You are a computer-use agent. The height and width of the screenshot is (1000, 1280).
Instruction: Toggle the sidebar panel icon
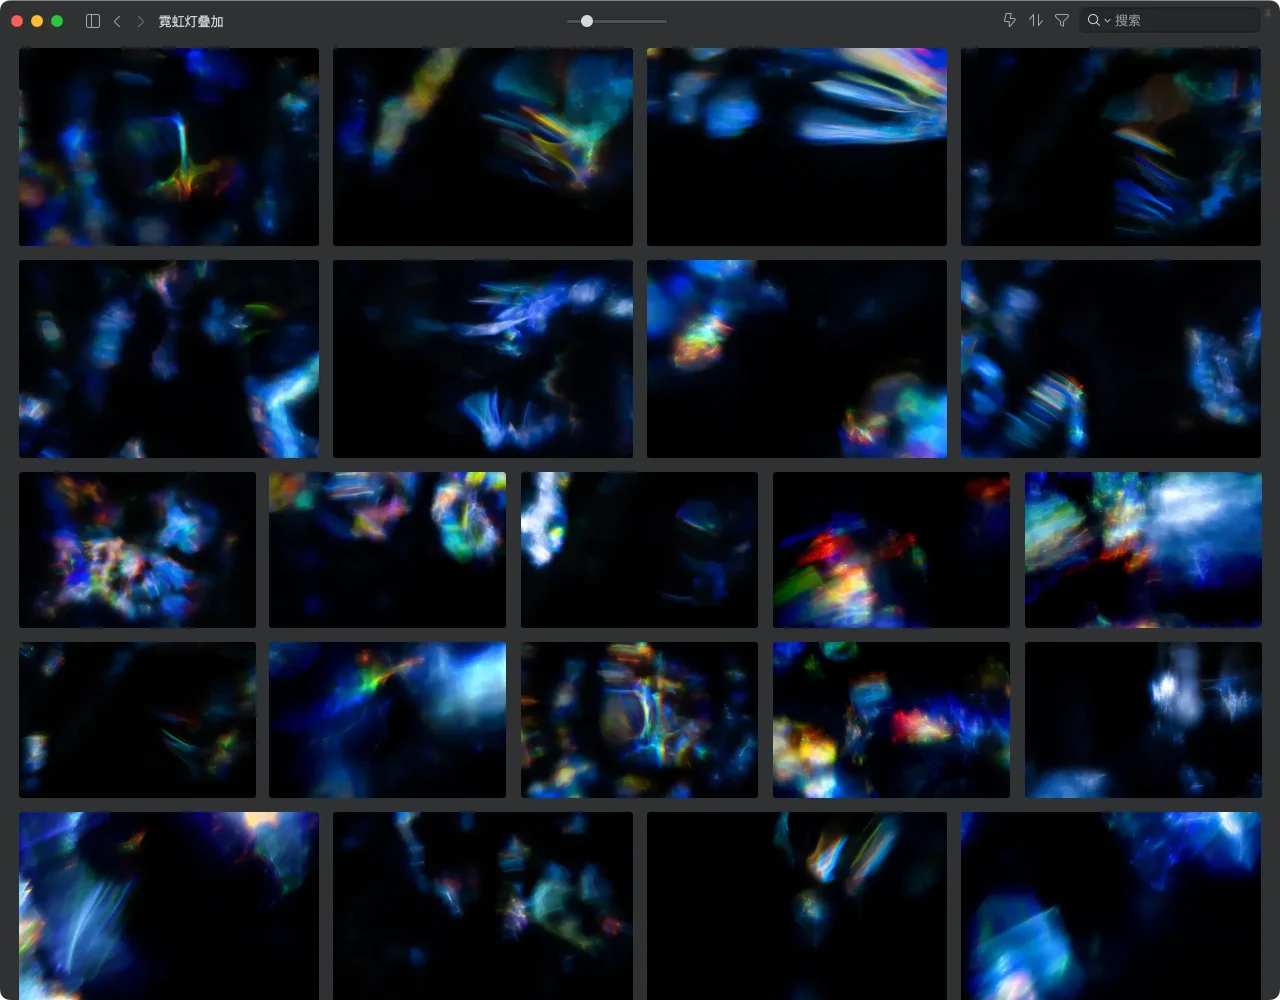coord(93,21)
